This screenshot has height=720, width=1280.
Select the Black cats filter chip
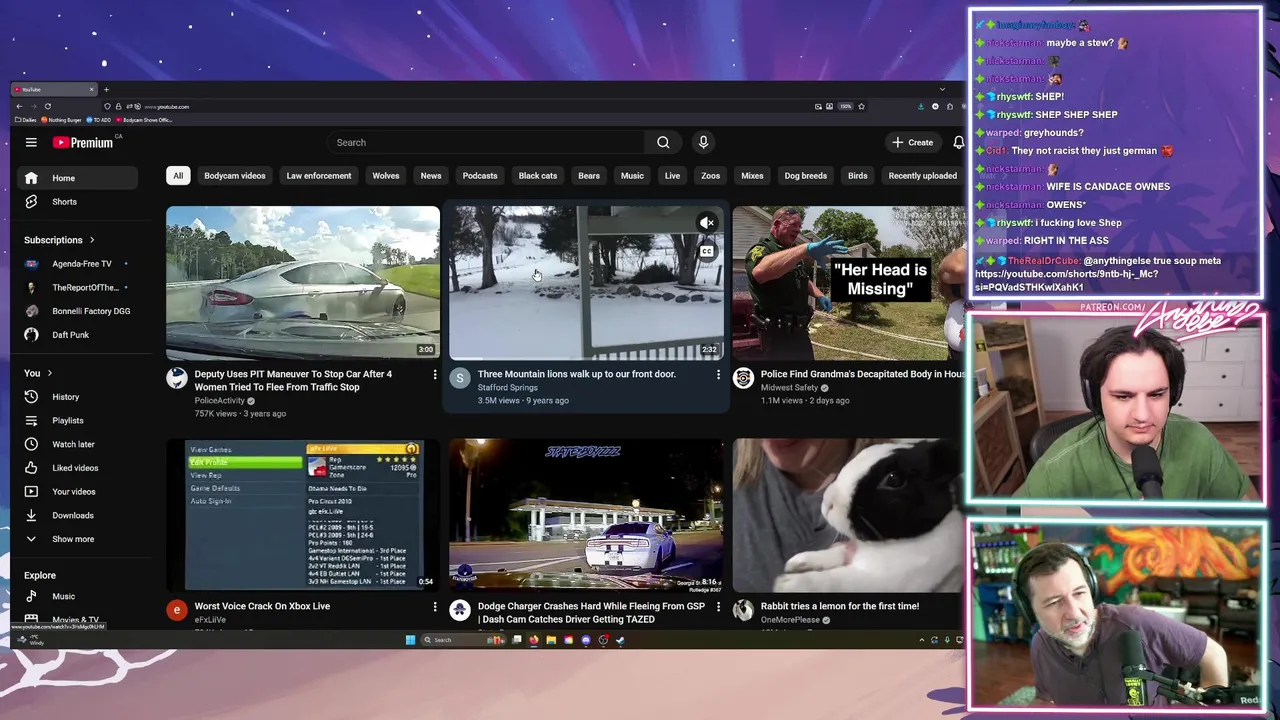(x=538, y=176)
